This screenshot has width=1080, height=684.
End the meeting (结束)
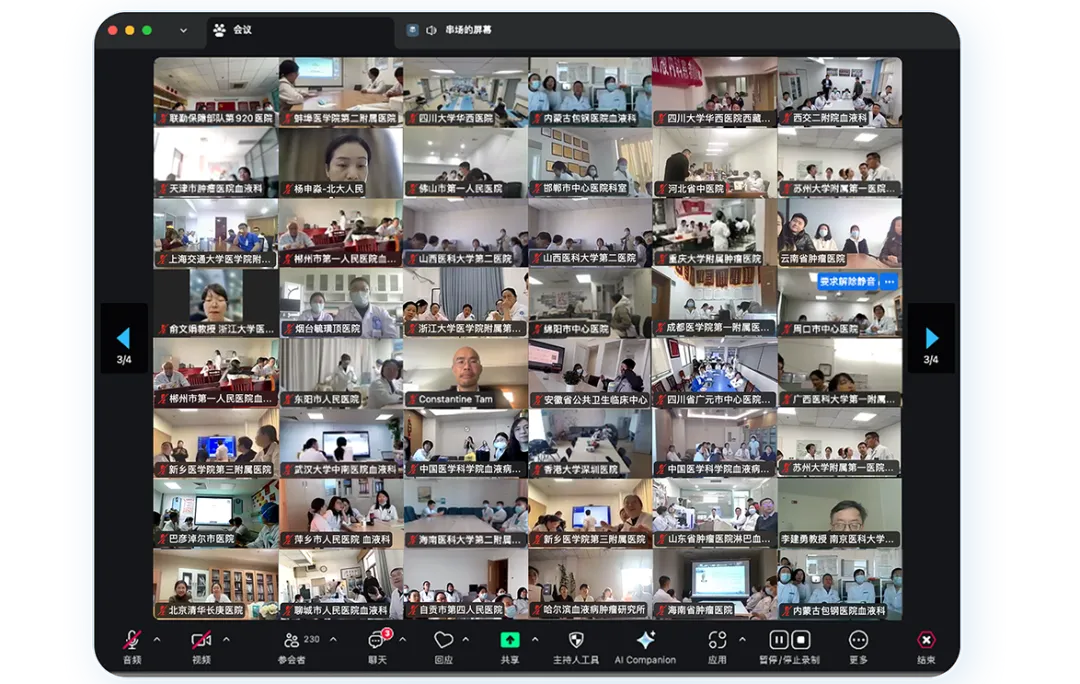(x=926, y=640)
